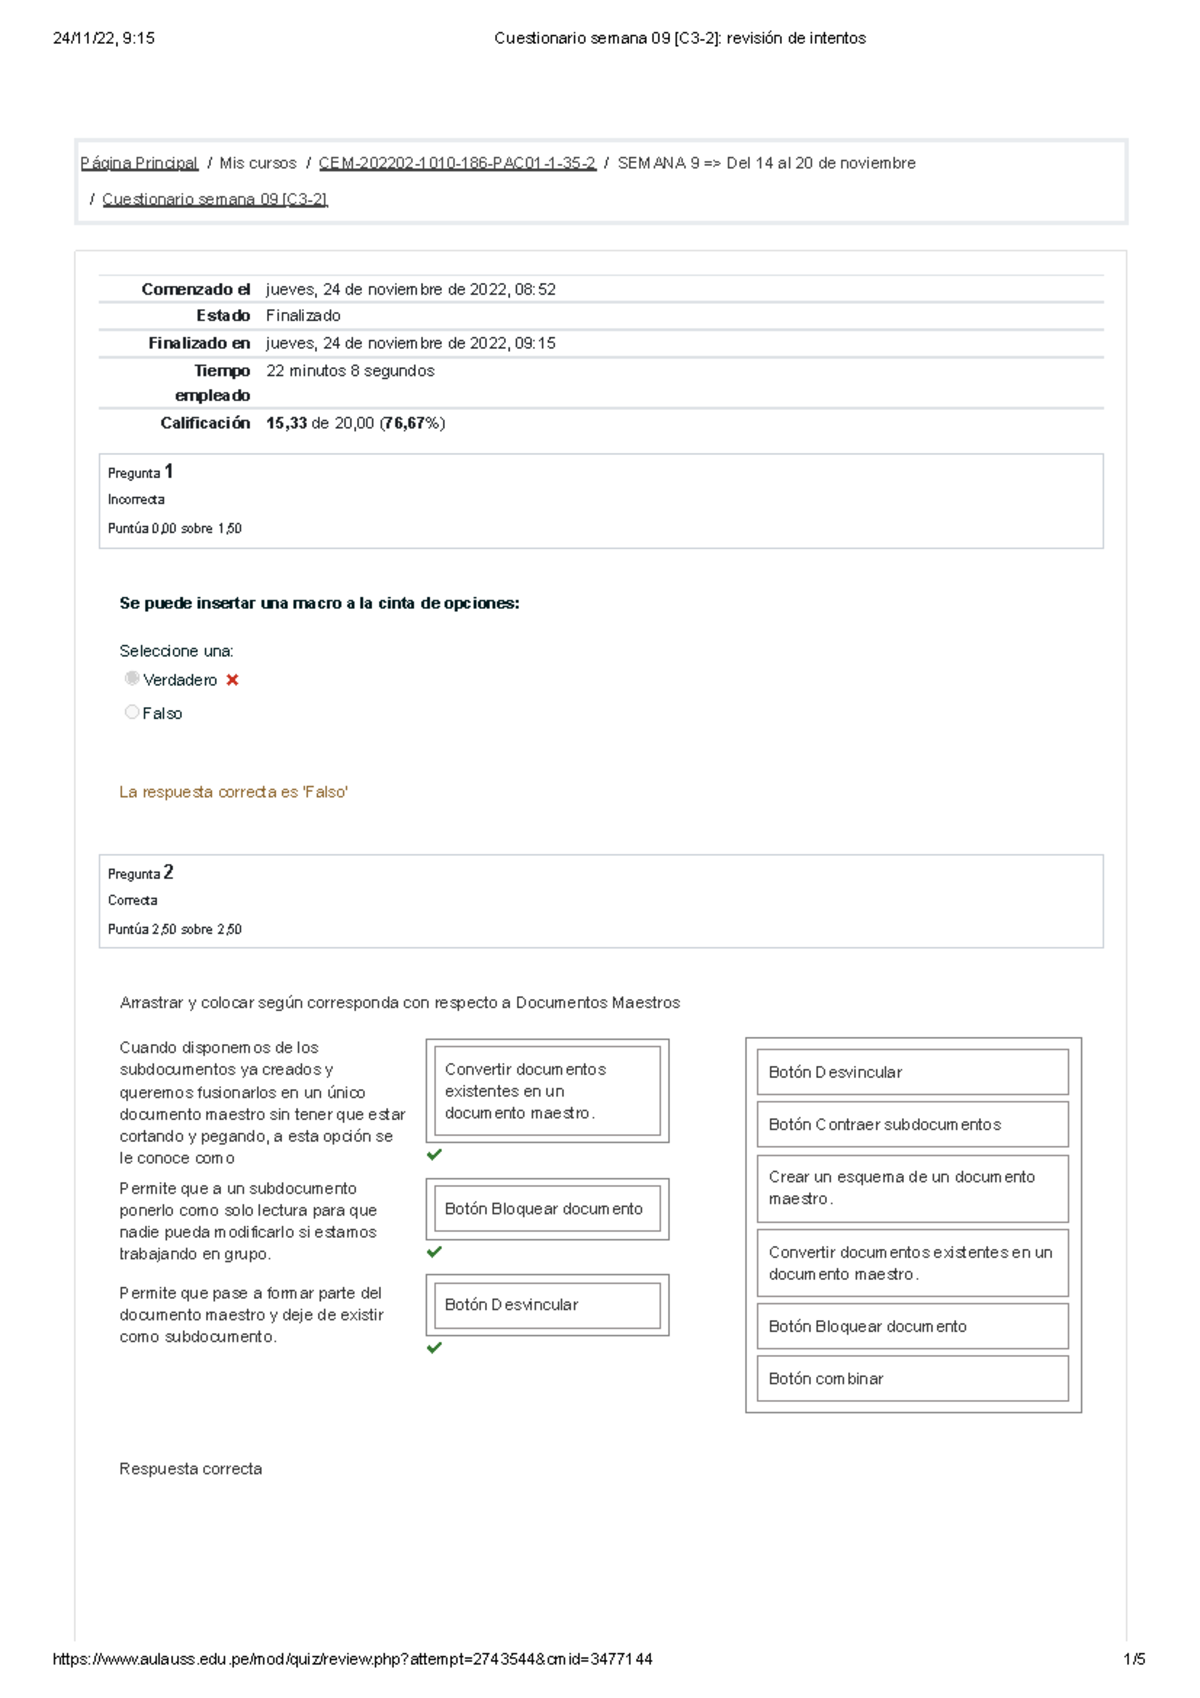Open the CEM-202202-1010-186-PAC01-1-35-2 course link
Viewport: 1200px width, 1698px height.
457,163
